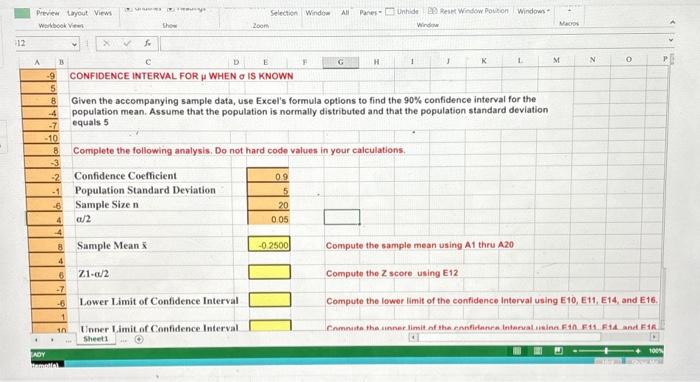700x382 pixels.
Task: Switch to Normal view in status bar
Action: tap(517, 351)
